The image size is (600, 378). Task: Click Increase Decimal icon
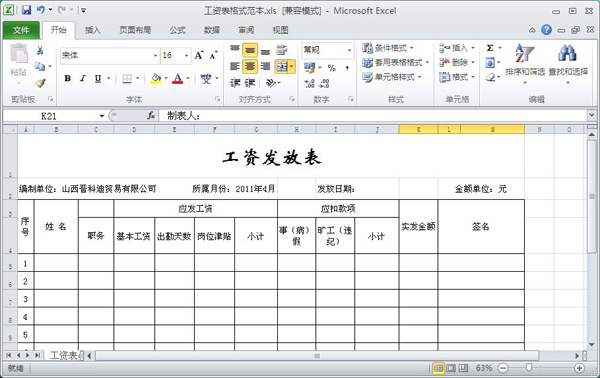pos(309,83)
